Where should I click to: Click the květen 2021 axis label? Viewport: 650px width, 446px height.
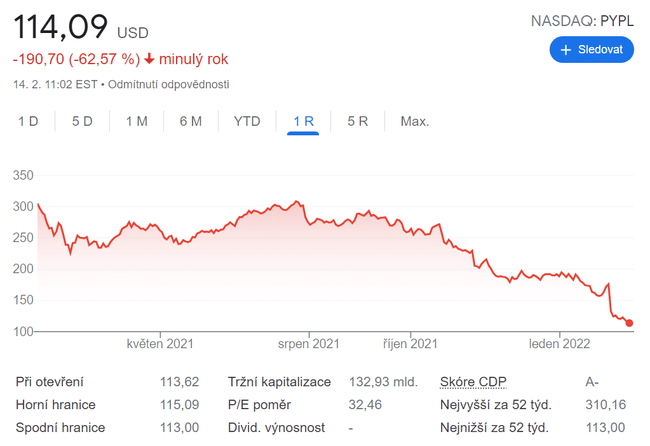(x=160, y=344)
